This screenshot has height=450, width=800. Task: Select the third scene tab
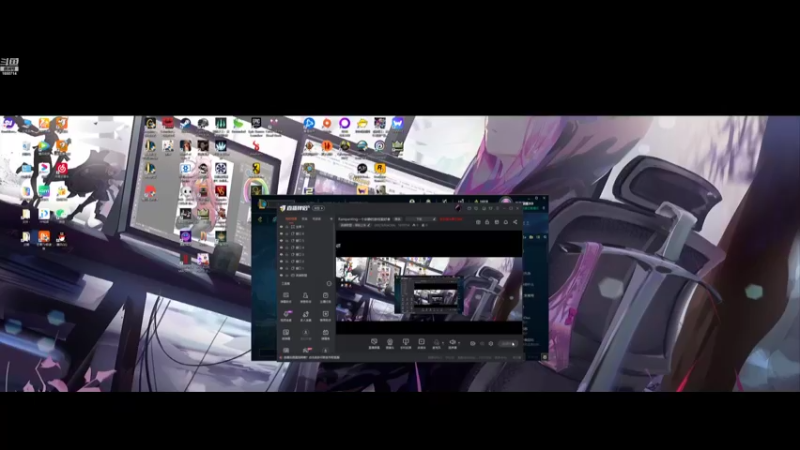pos(316,219)
